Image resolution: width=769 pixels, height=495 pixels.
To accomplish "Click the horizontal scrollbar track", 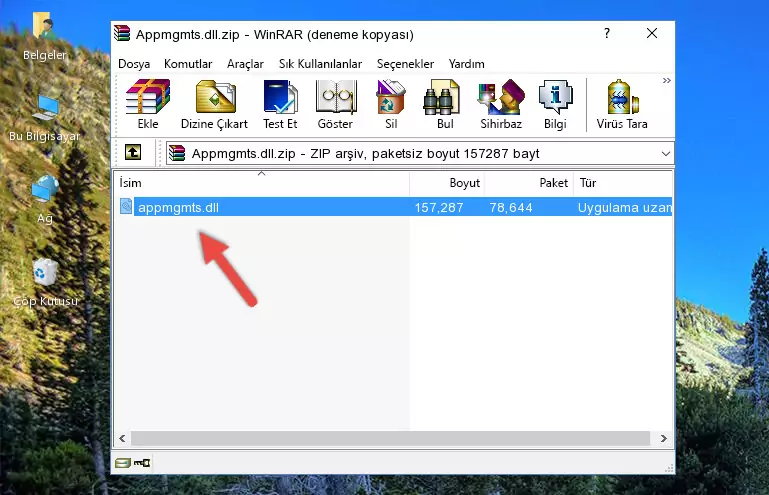I will coord(390,438).
